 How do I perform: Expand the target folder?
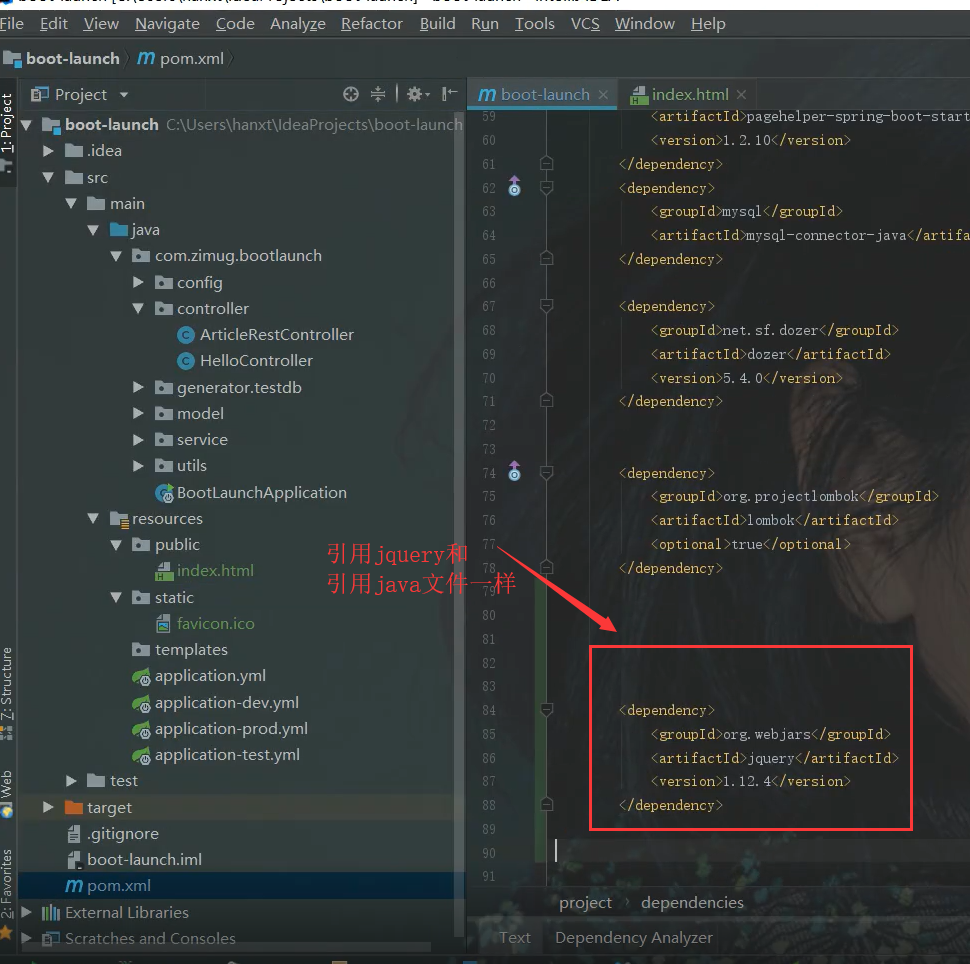[x=48, y=807]
